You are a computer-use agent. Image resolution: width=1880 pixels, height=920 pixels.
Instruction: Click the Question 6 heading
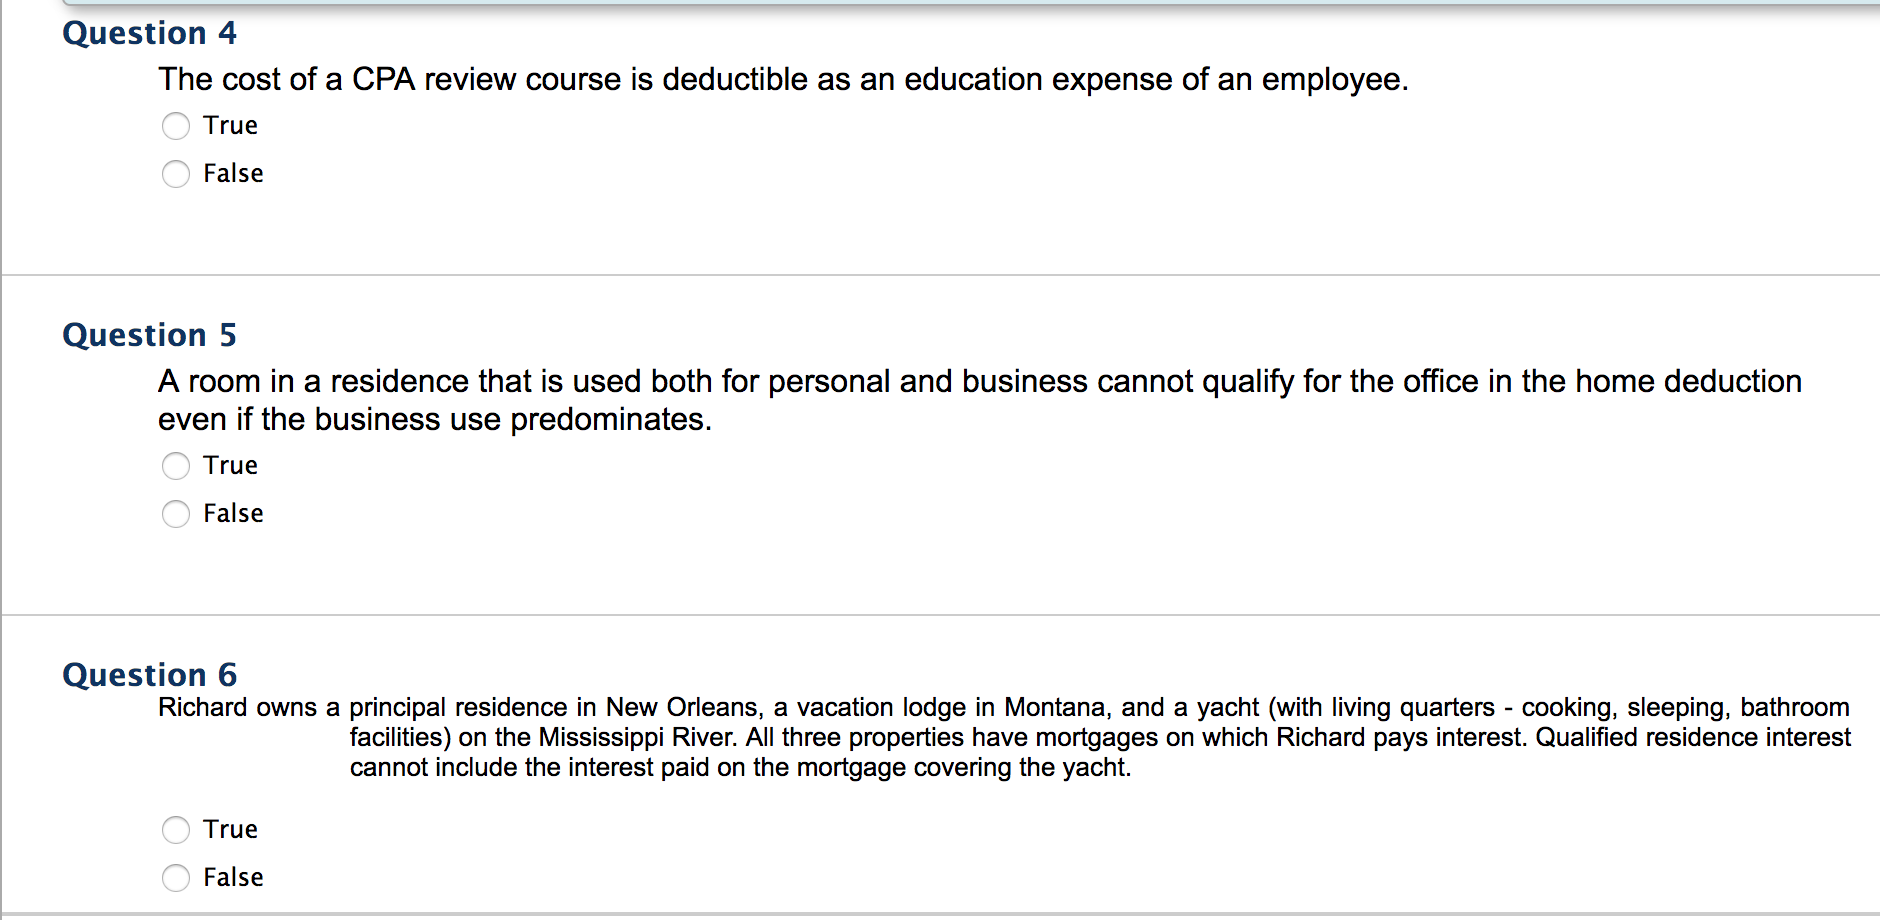(150, 675)
